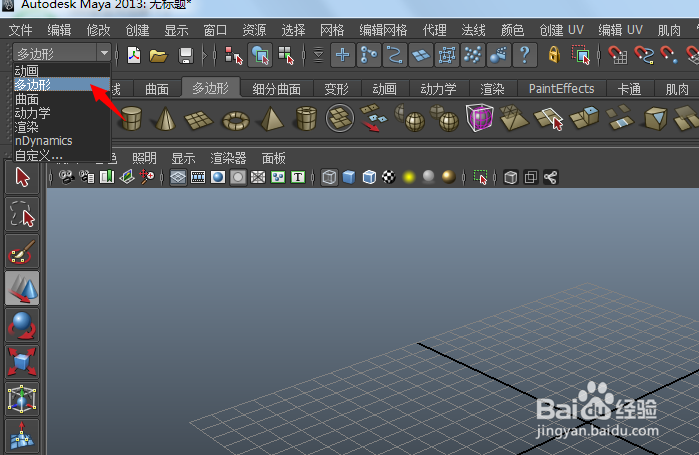This screenshot has width=699, height=455.
Task: Click the purple sphere cage shelf icon
Action: (x=480, y=117)
